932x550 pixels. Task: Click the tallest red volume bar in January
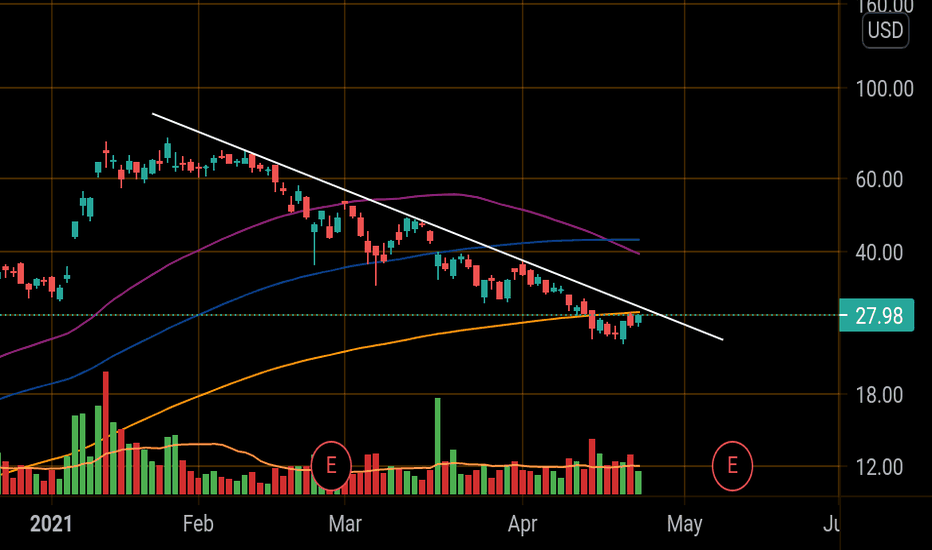pos(106,433)
